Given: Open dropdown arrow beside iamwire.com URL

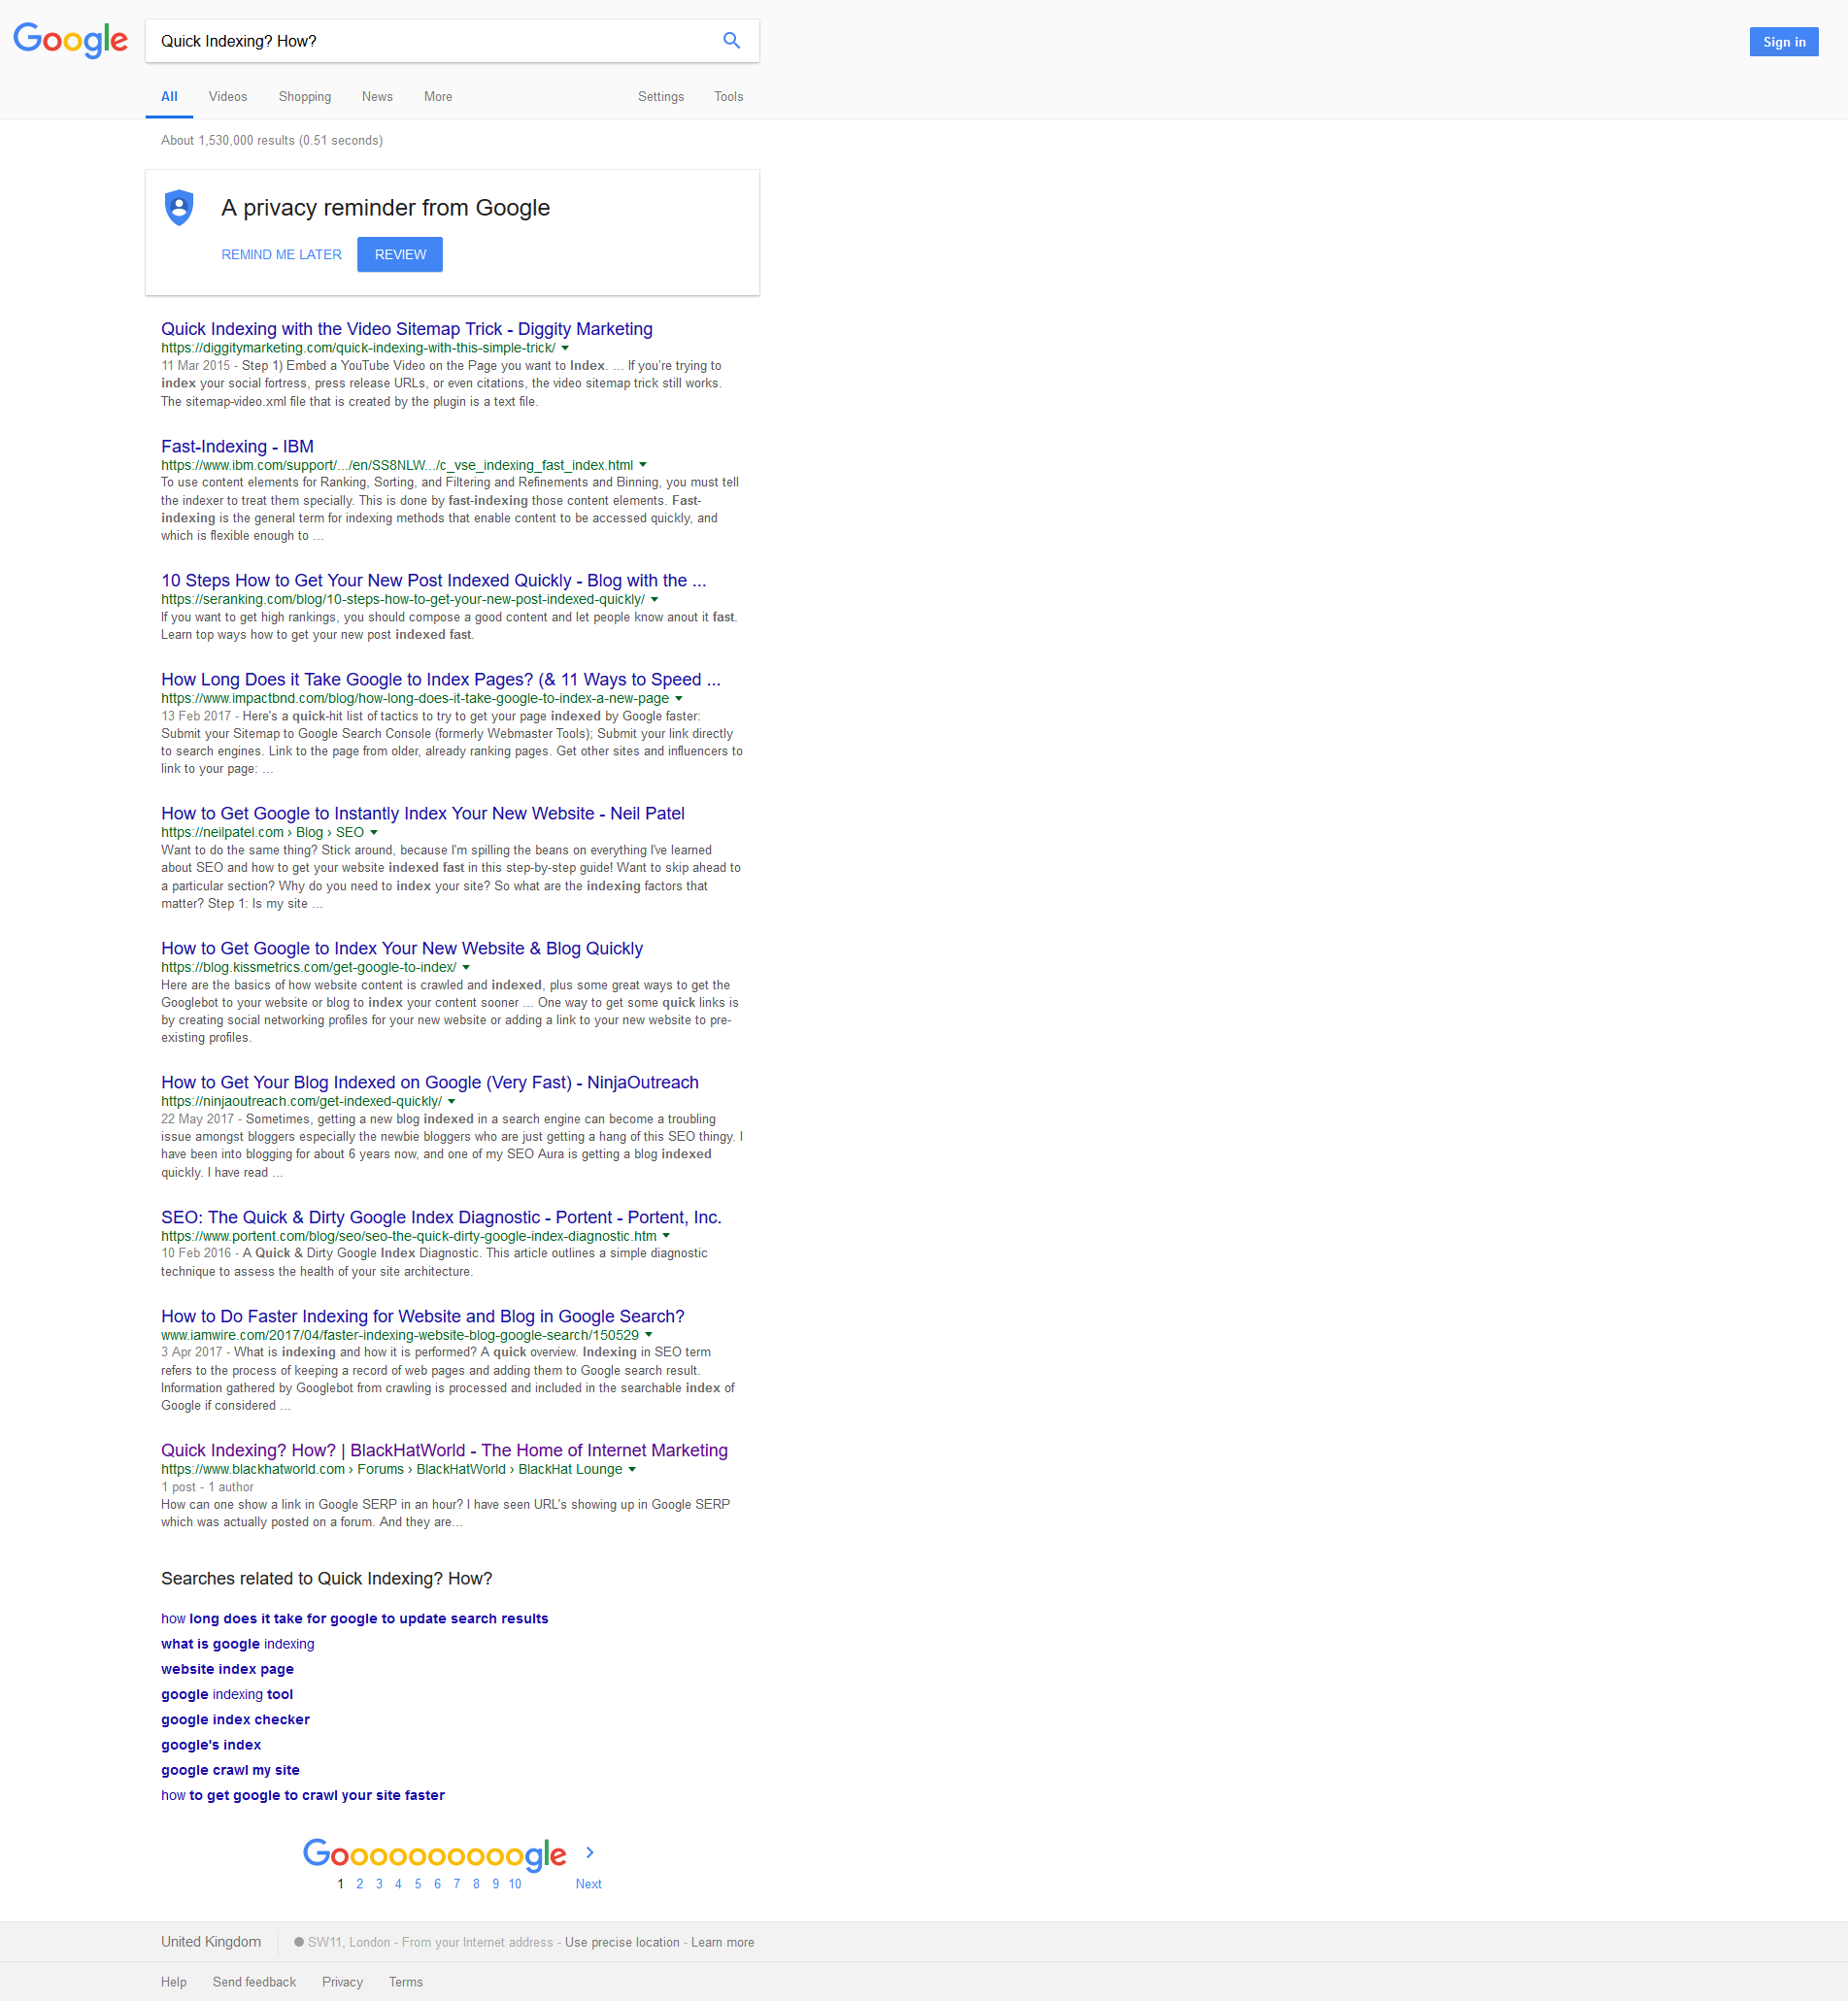Looking at the screenshot, I should point(649,1335).
